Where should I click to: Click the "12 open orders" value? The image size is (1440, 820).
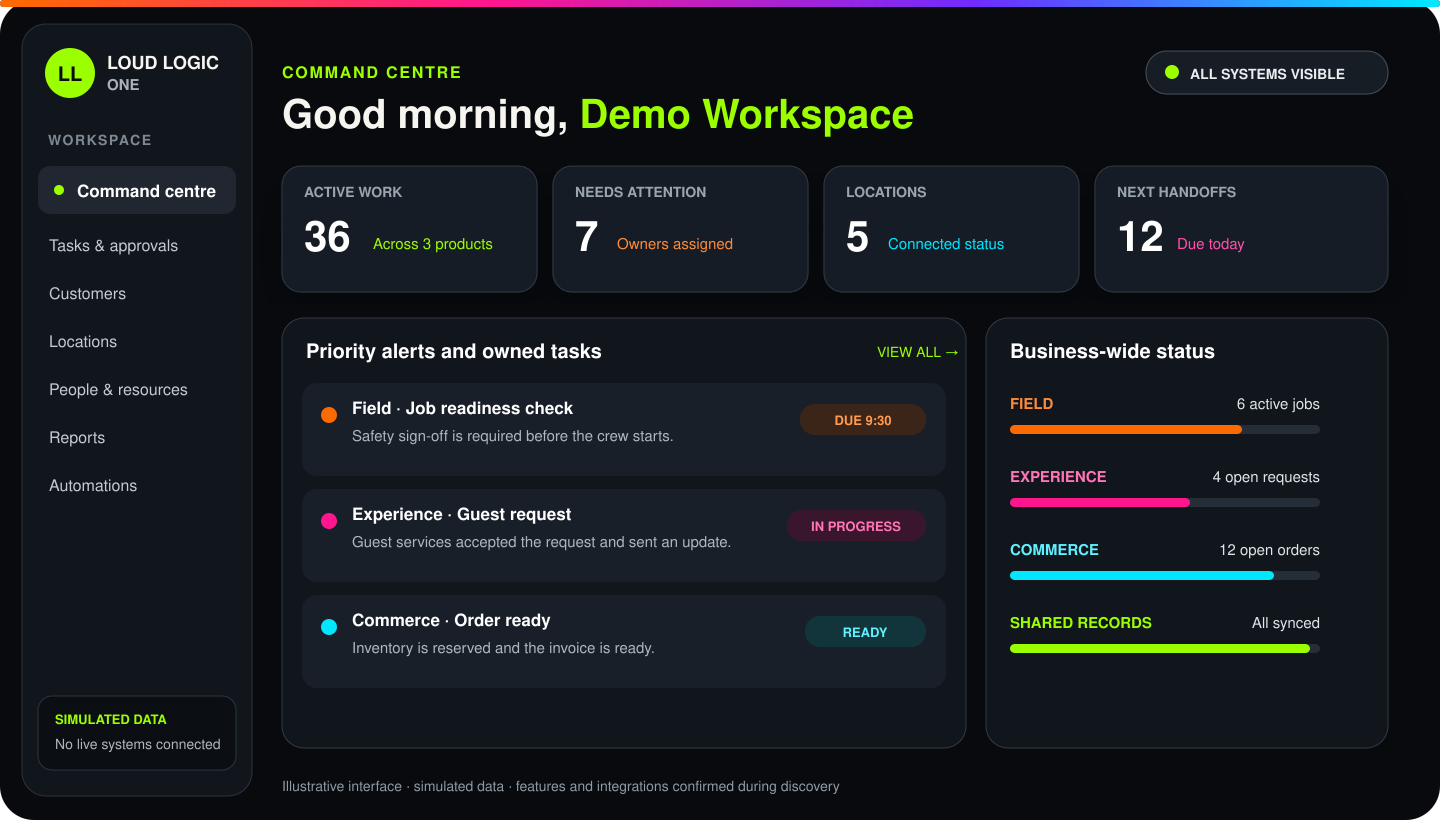click(x=1269, y=550)
